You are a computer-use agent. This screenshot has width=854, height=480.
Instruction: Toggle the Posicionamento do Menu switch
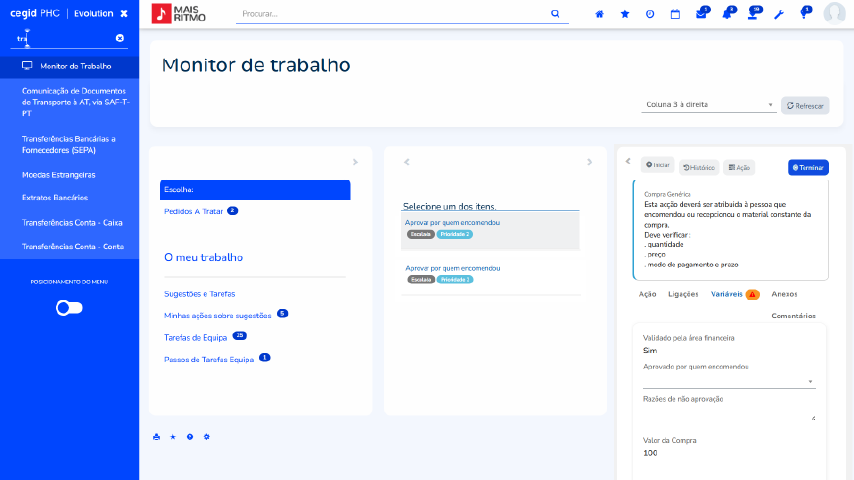tap(69, 308)
